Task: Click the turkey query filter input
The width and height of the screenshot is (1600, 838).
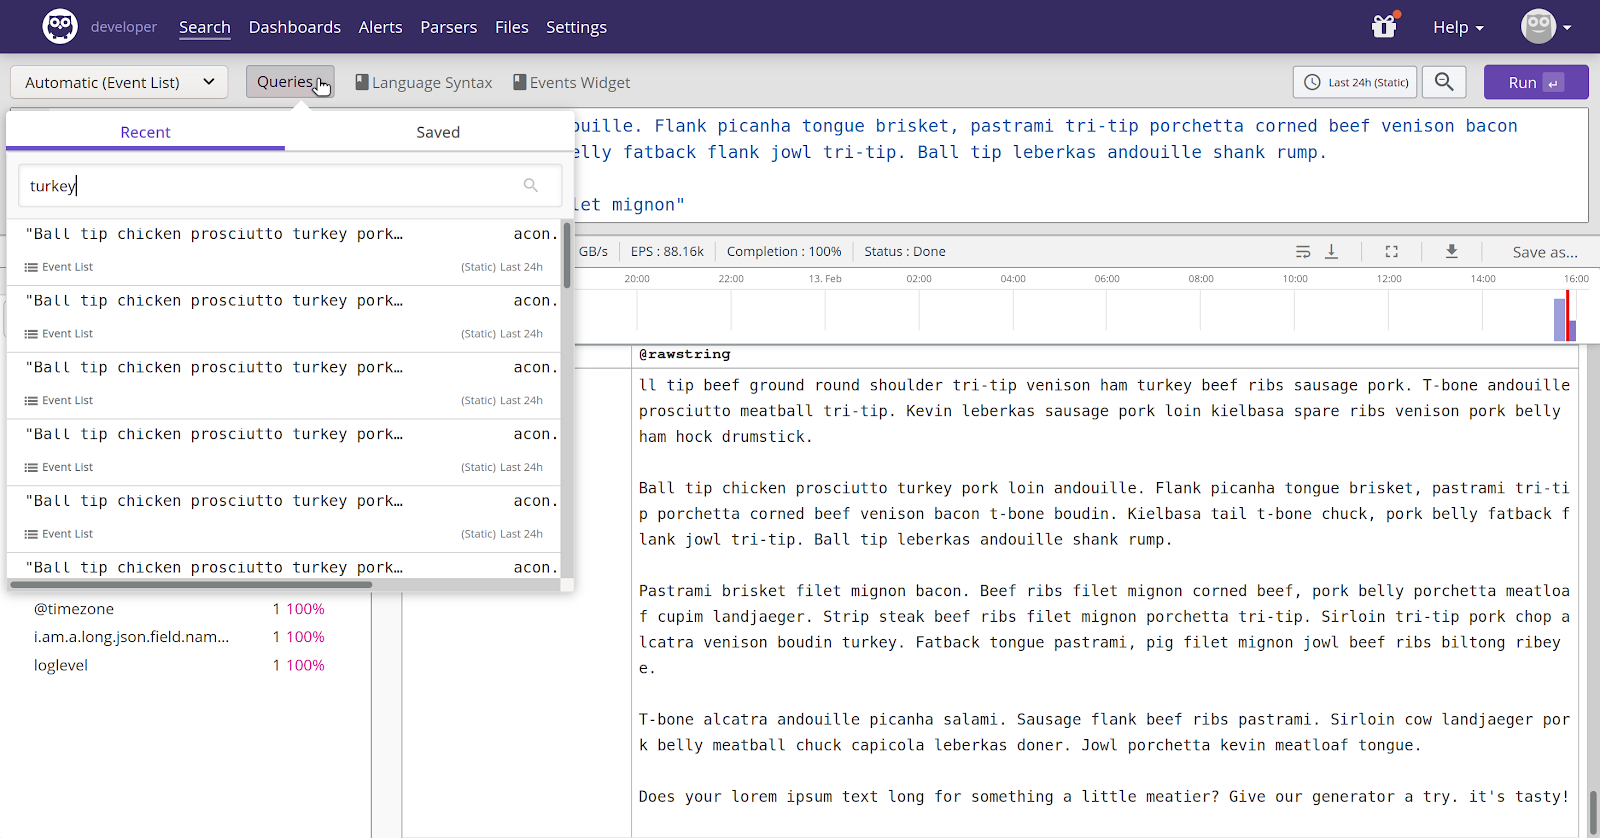Action: (x=290, y=186)
